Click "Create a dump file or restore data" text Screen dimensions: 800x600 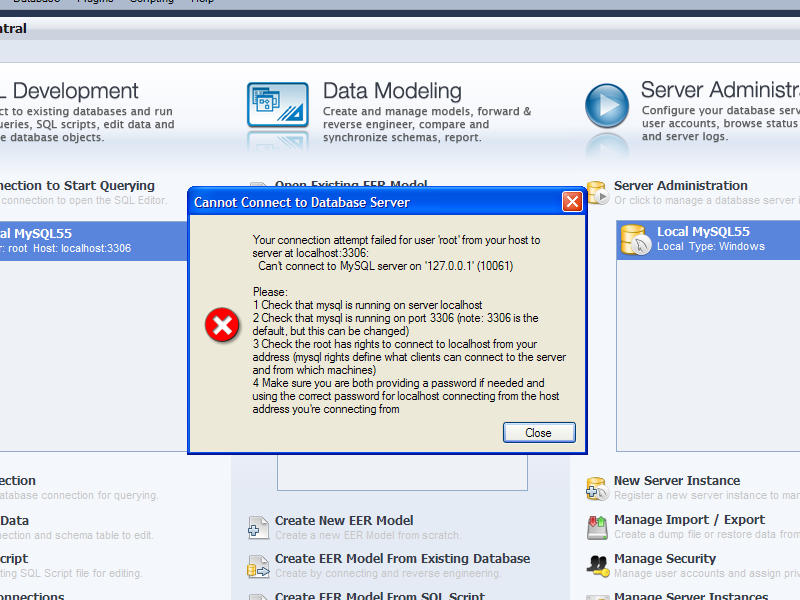[x=707, y=534]
